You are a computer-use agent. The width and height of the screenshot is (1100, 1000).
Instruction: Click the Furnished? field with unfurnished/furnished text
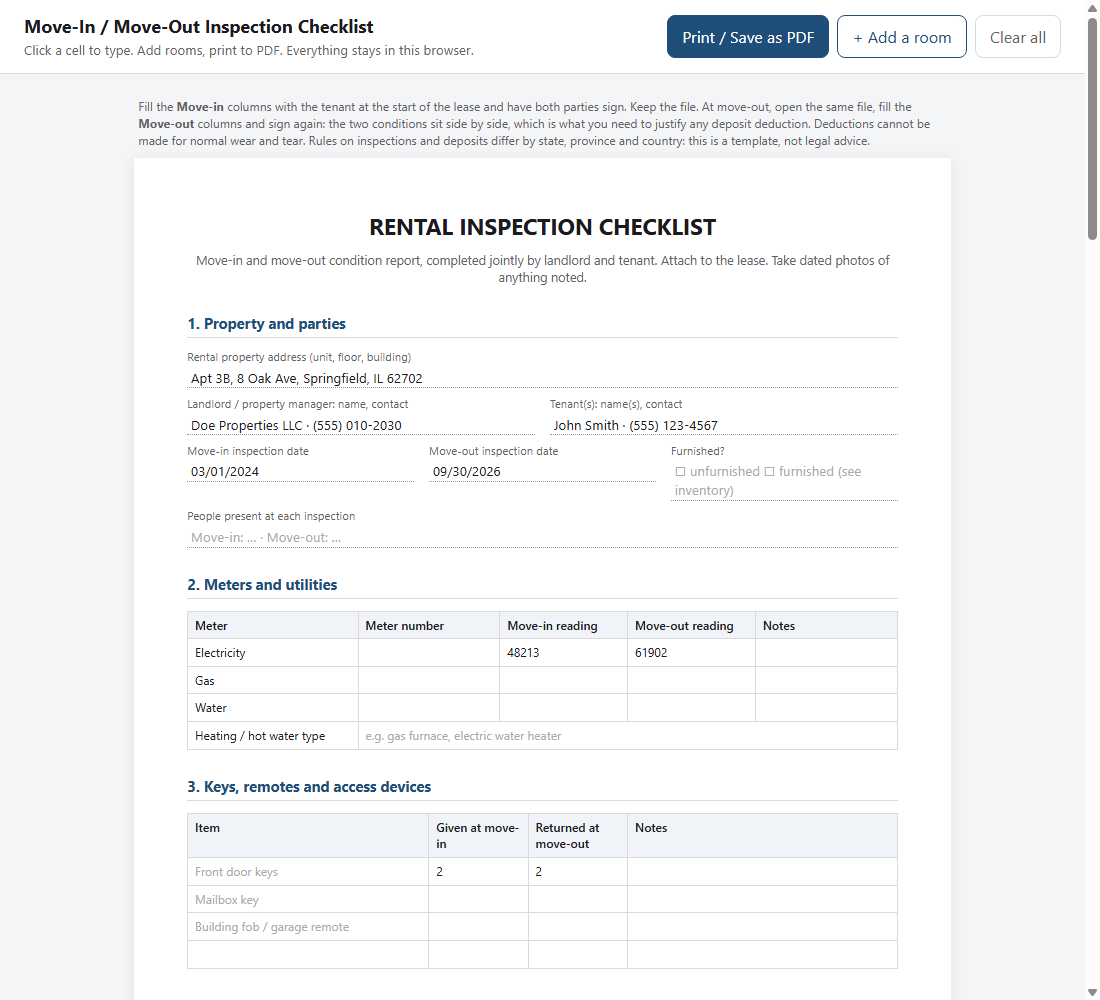784,481
